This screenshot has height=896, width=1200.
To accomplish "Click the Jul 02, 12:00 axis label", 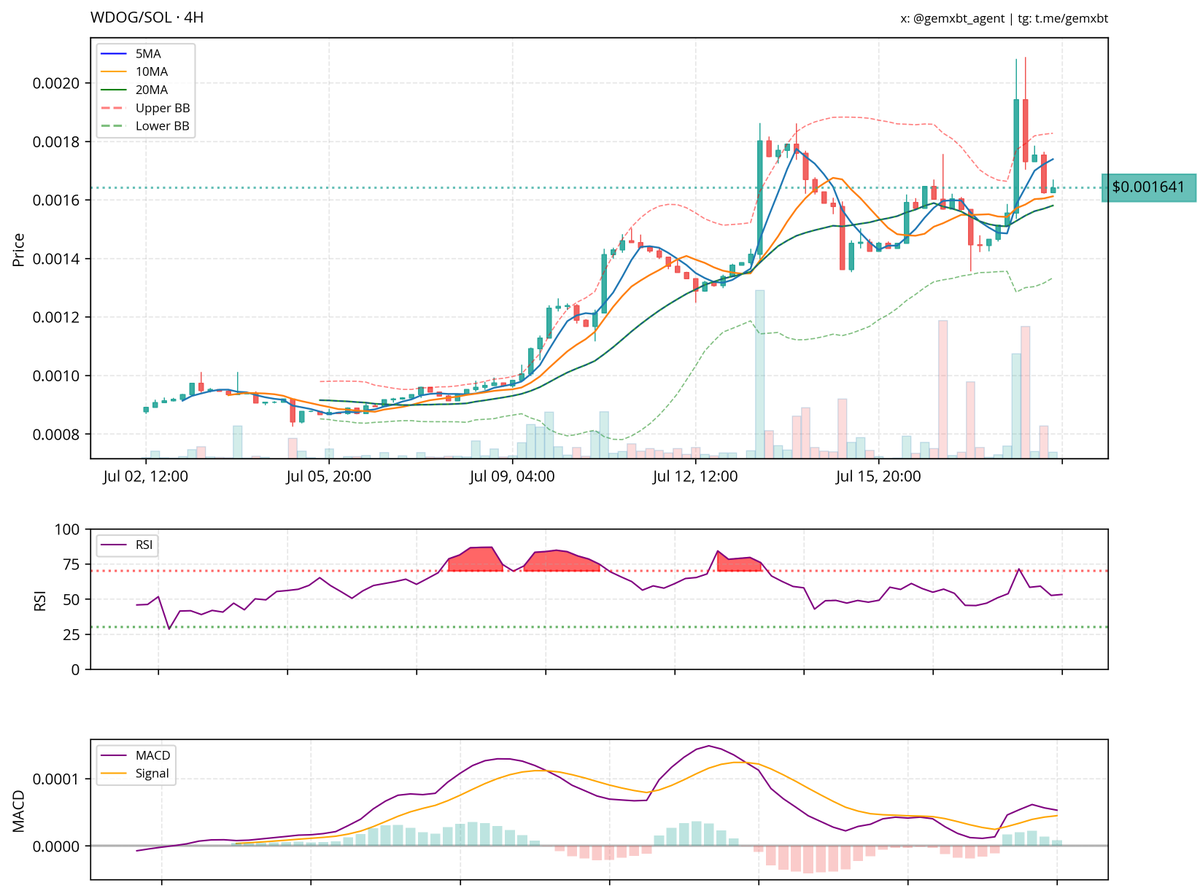I will pyautogui.click(x=145, y=476).
